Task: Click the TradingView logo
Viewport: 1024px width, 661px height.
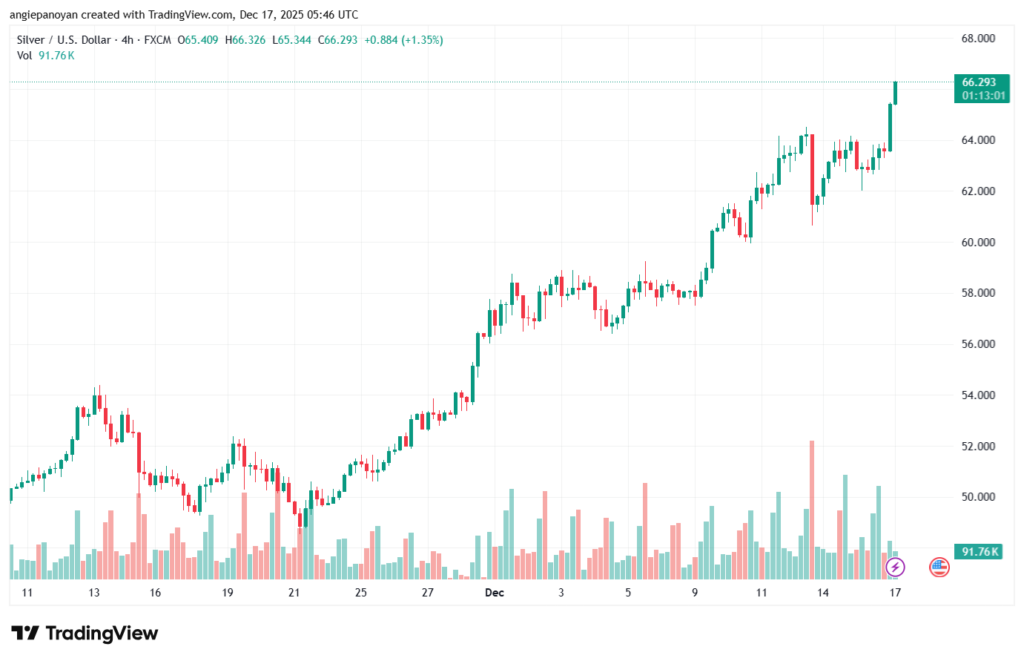Action: (85, 633)
